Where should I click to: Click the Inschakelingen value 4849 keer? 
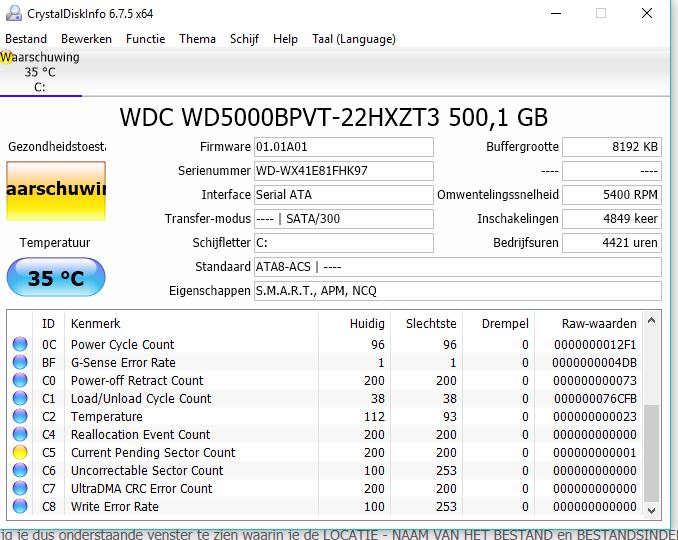click(612, 219)
